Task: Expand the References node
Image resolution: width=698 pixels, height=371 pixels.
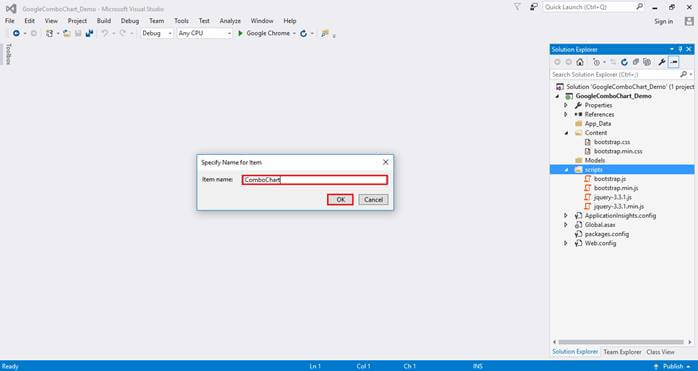Action: 566,114
